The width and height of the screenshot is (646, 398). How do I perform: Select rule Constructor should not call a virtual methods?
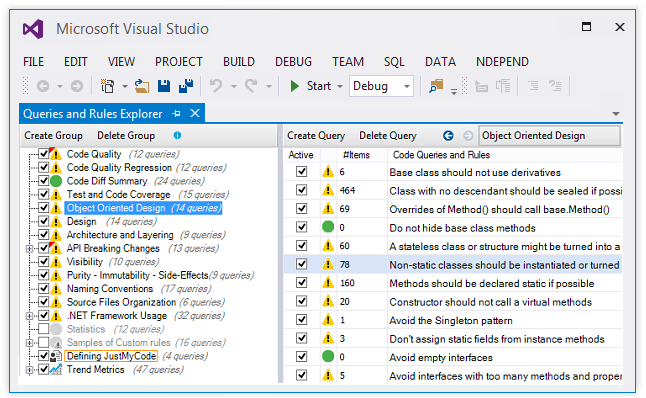(490, 302)
